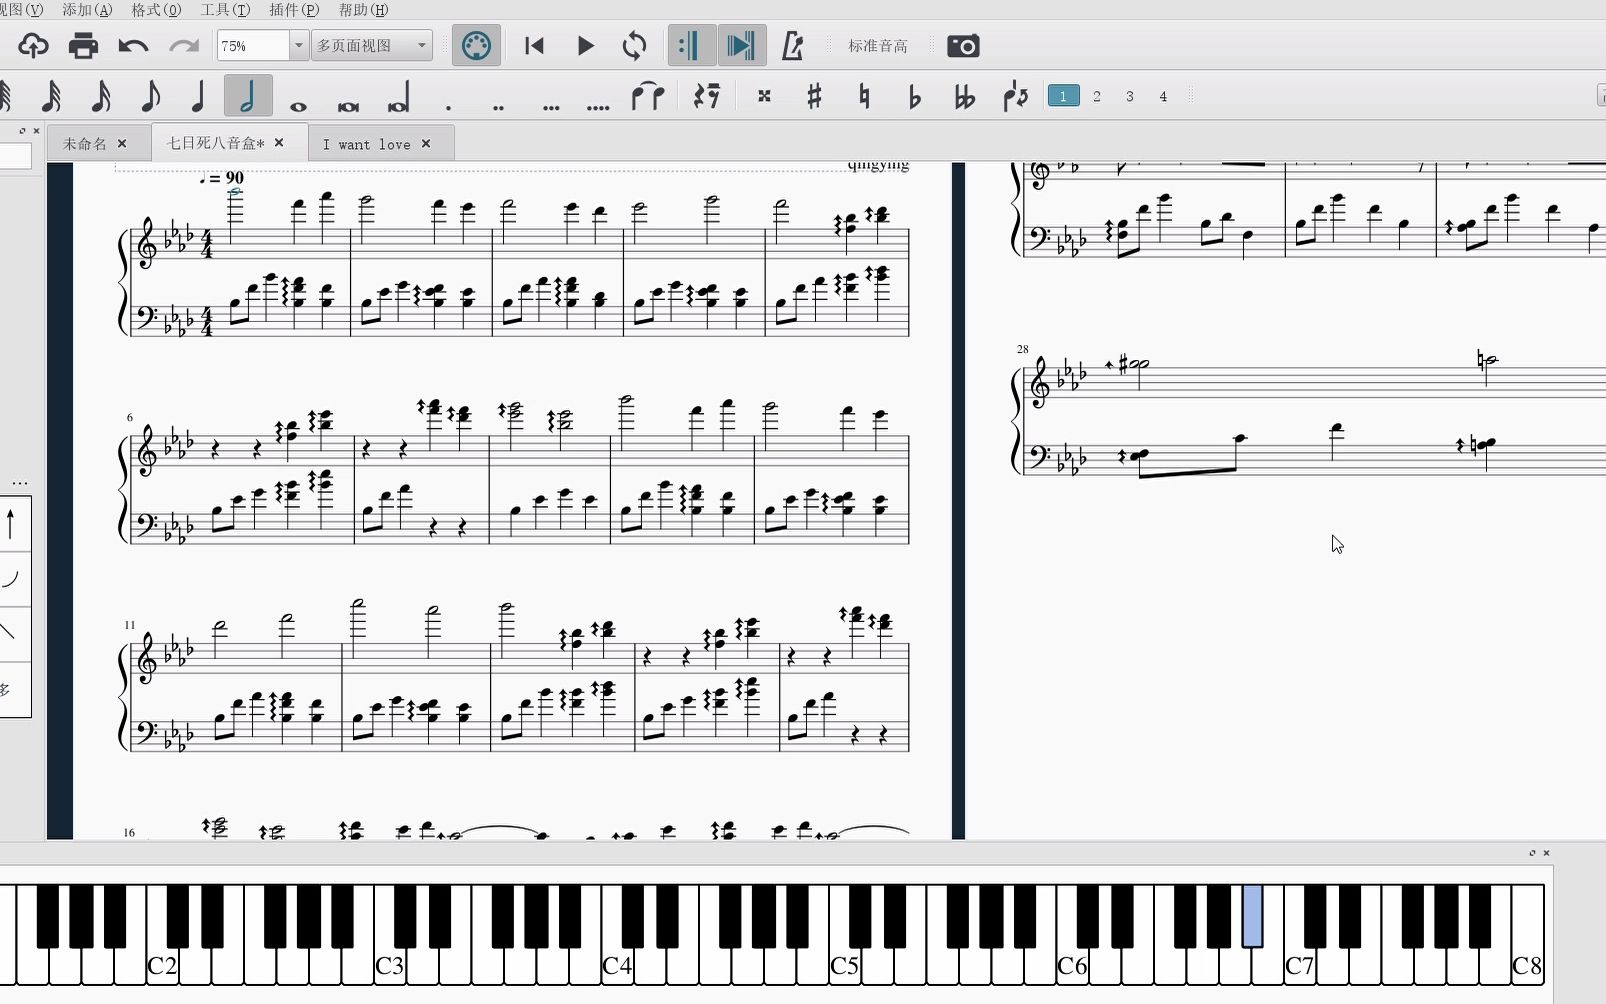Open the 视图(V) menu

21,10
